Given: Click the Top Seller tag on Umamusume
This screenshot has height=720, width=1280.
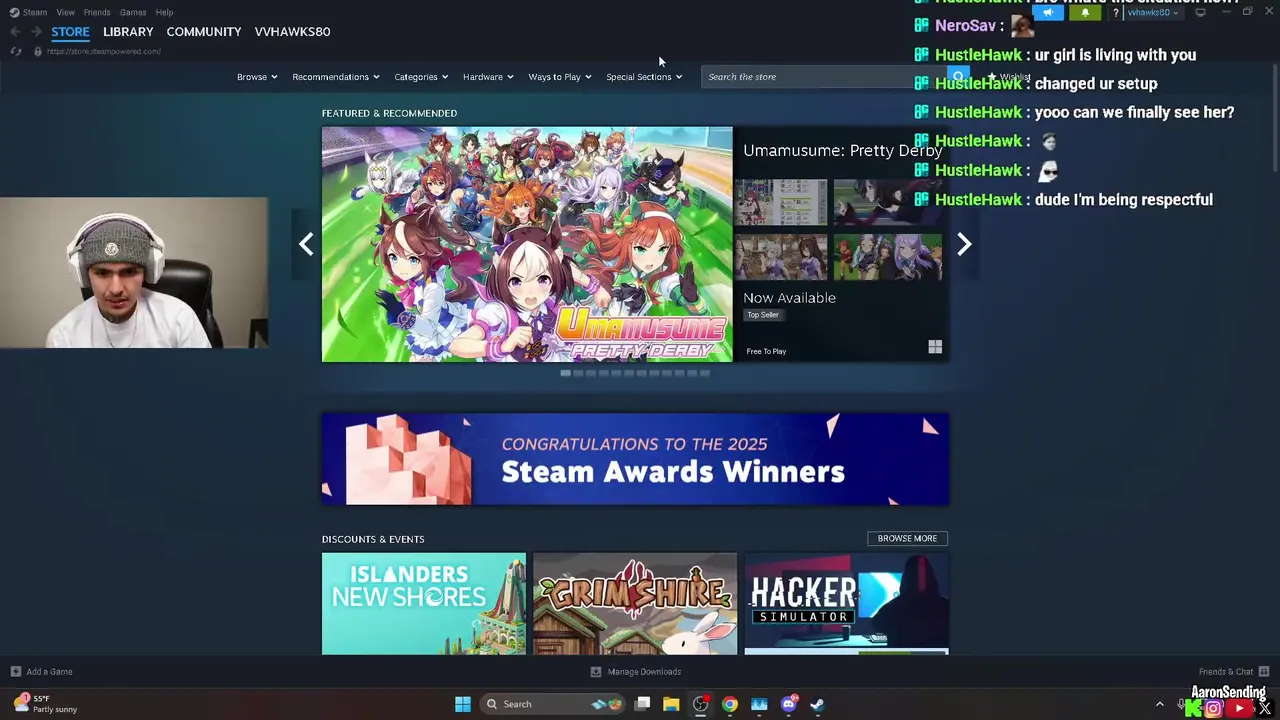Looking at the screenshot, I should tap(763, 315).
